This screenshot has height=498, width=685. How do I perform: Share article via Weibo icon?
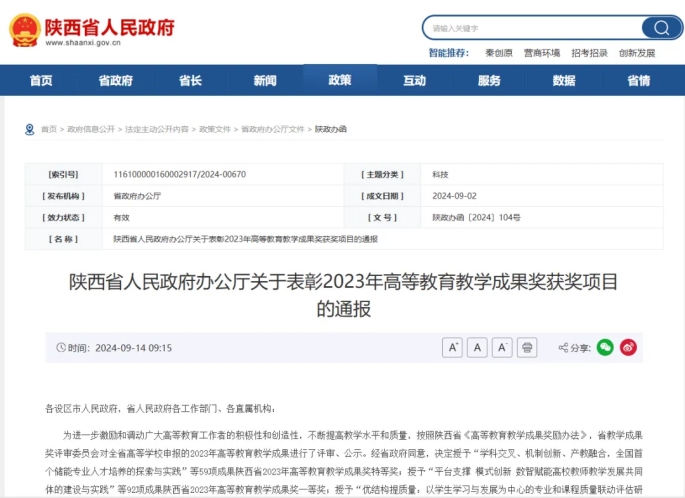[x=629, y=348]
